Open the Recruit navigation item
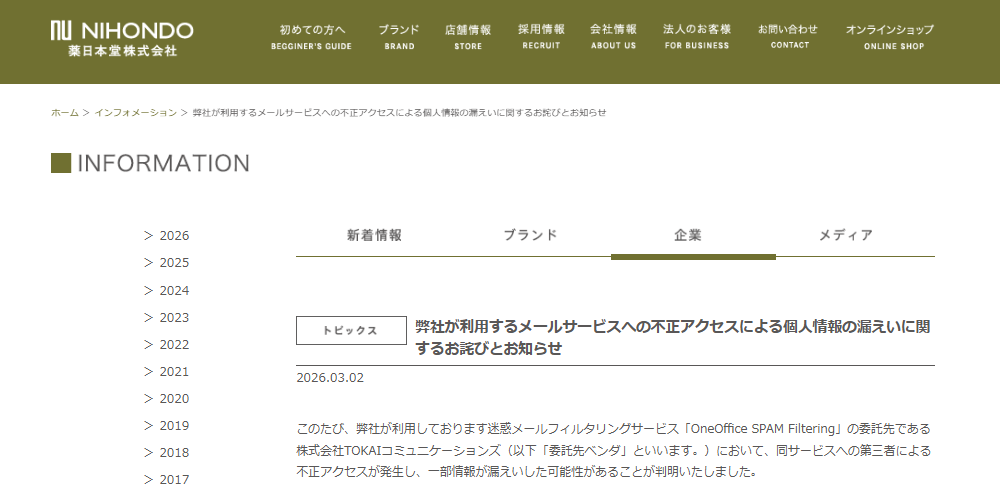This screenshot has height=485, width=1000. (x=541, y=37)
